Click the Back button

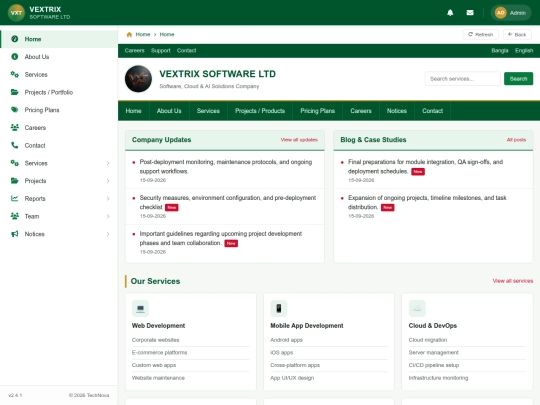[517, 34]
